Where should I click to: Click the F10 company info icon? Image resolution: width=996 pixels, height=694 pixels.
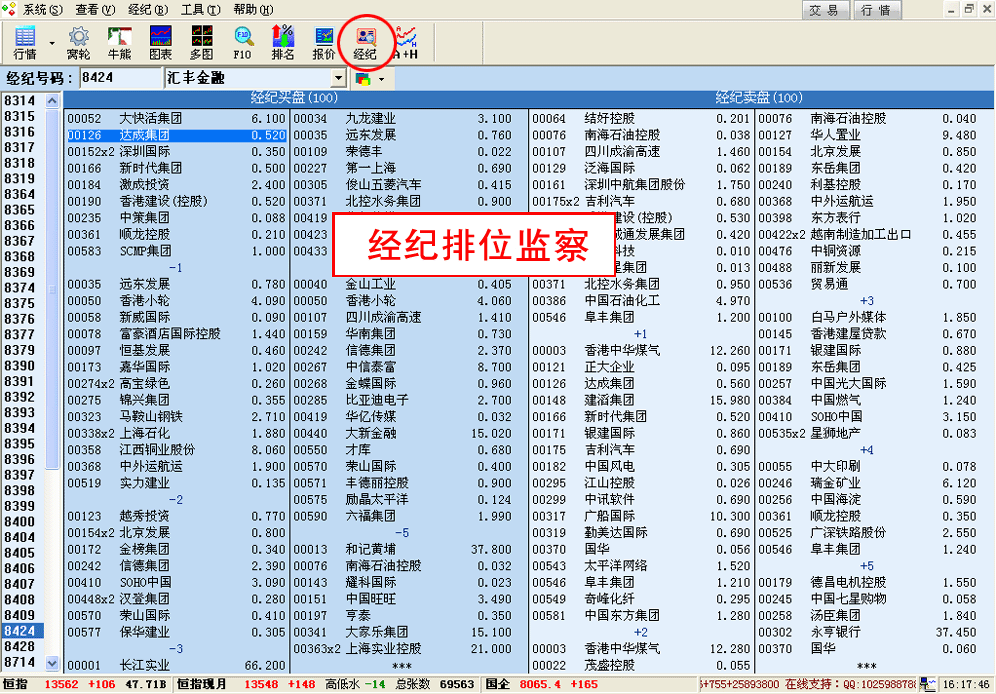(x=242, y=42)
